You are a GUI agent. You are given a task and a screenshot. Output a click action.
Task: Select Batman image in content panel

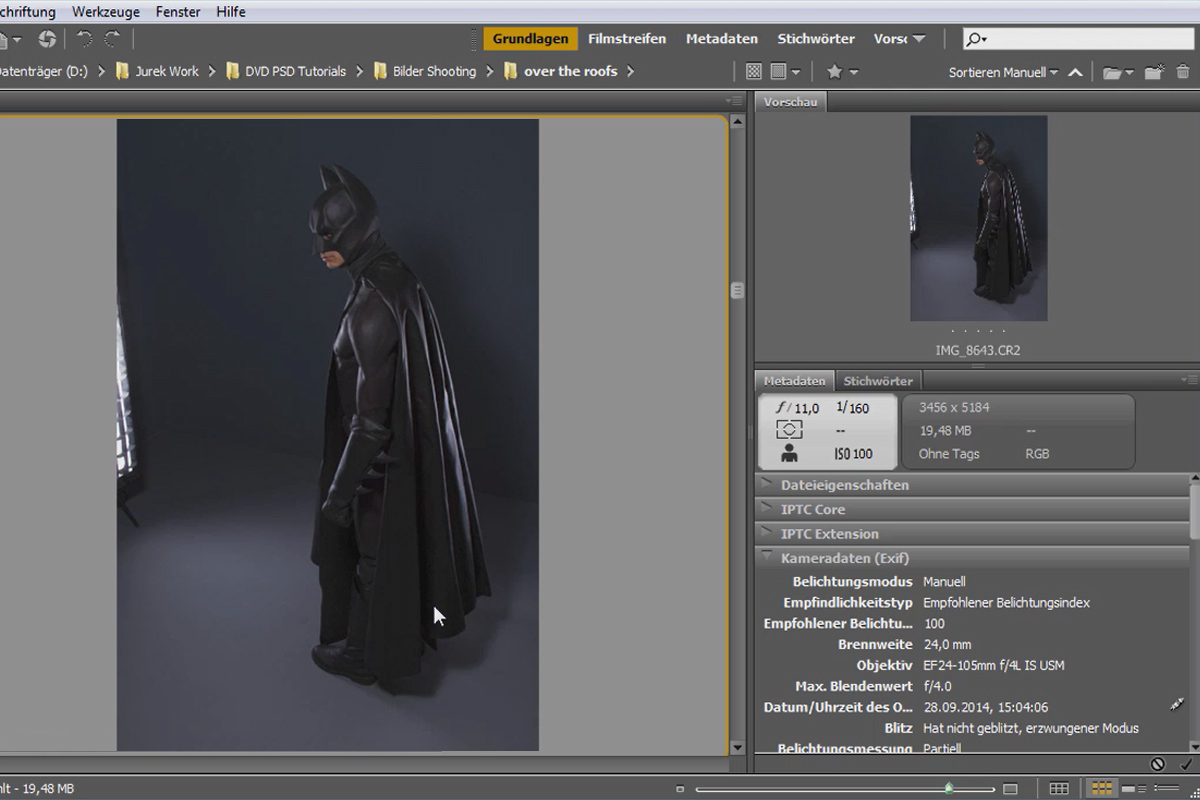[328, 435]
